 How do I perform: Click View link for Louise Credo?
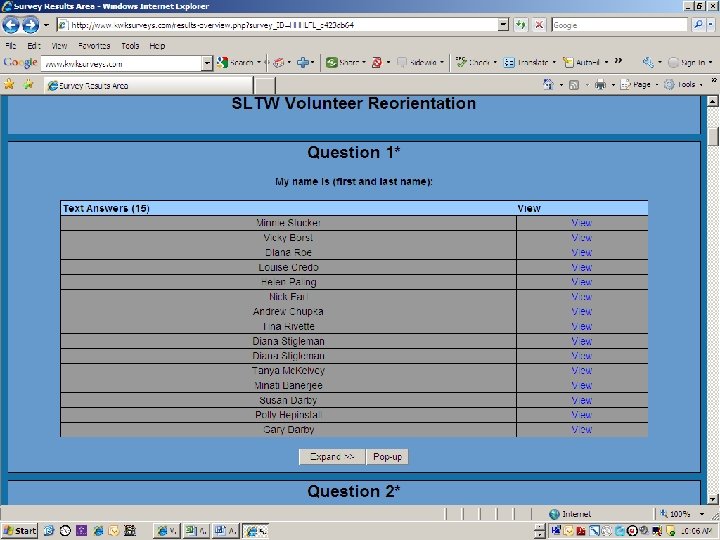point(581,267)
